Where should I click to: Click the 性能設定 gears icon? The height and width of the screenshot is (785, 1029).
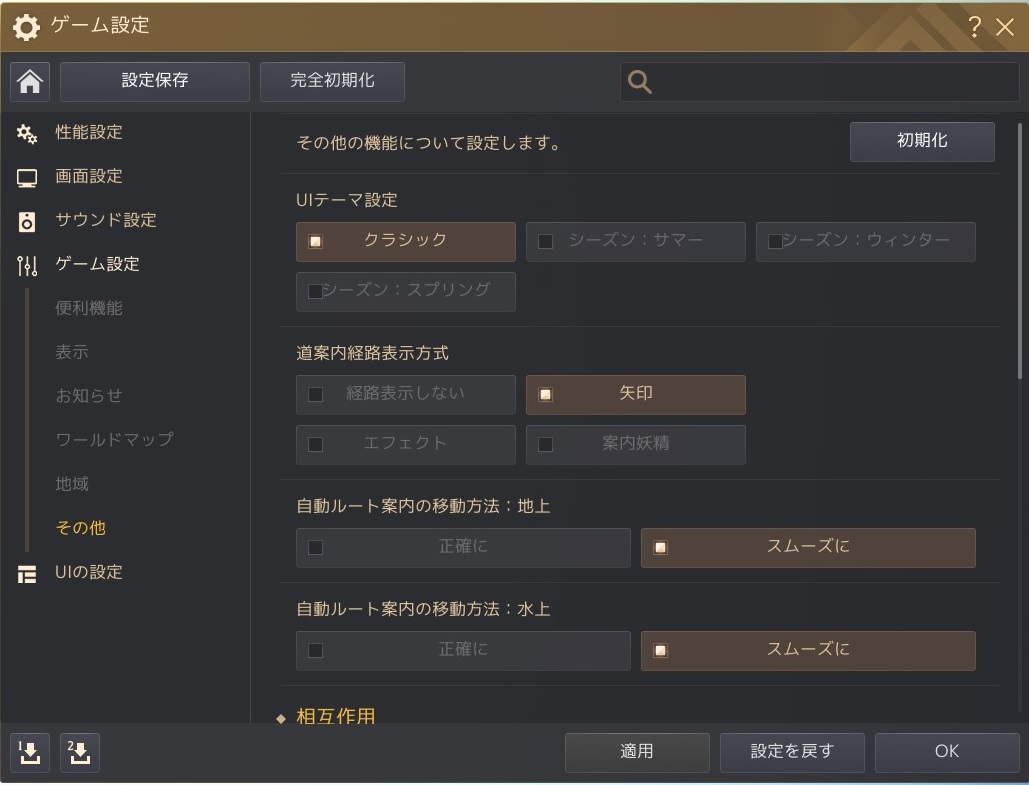pyautogui.click(x=27, y=133)
